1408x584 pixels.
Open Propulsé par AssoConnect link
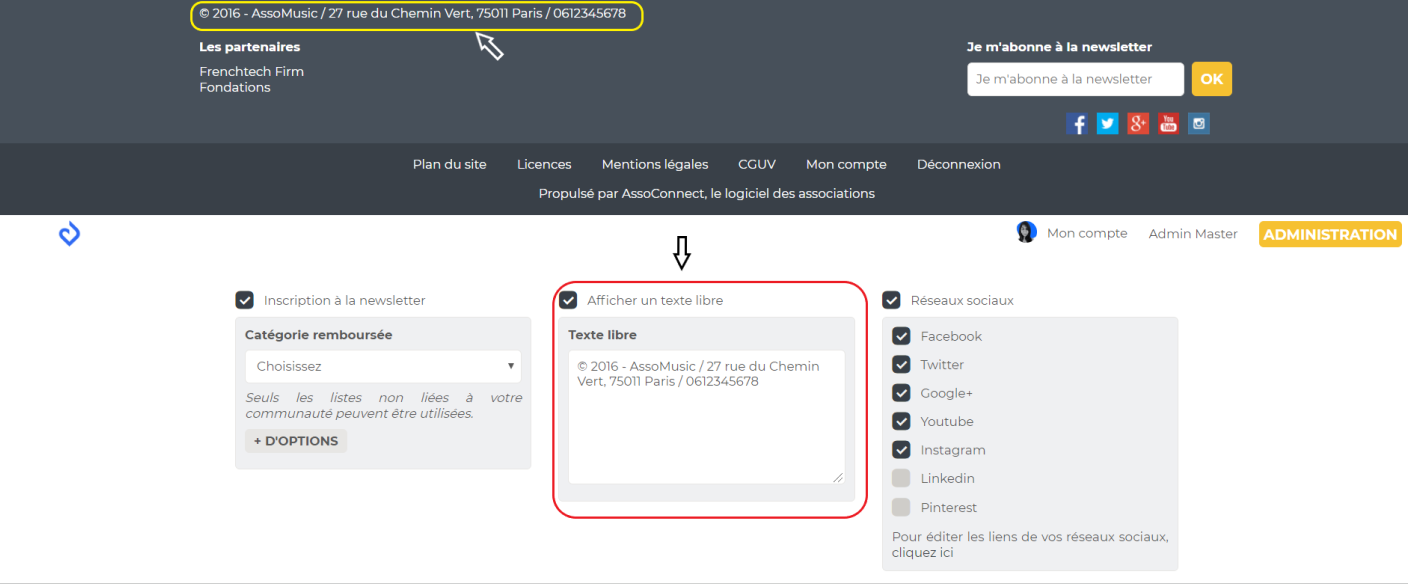(x=707, y=193)
